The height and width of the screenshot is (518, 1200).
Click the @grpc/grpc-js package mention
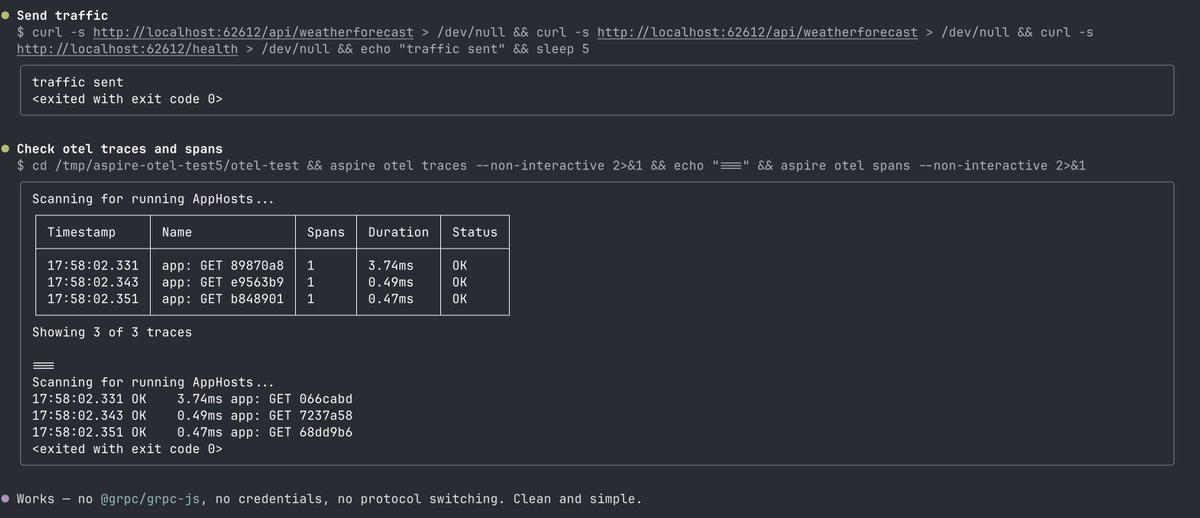tap(150, 498)
